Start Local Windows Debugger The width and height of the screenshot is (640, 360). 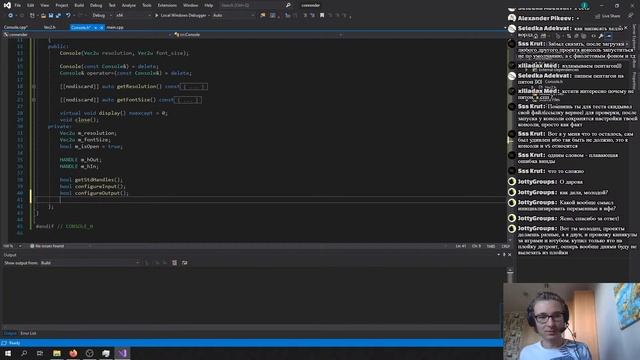point(181,16)
